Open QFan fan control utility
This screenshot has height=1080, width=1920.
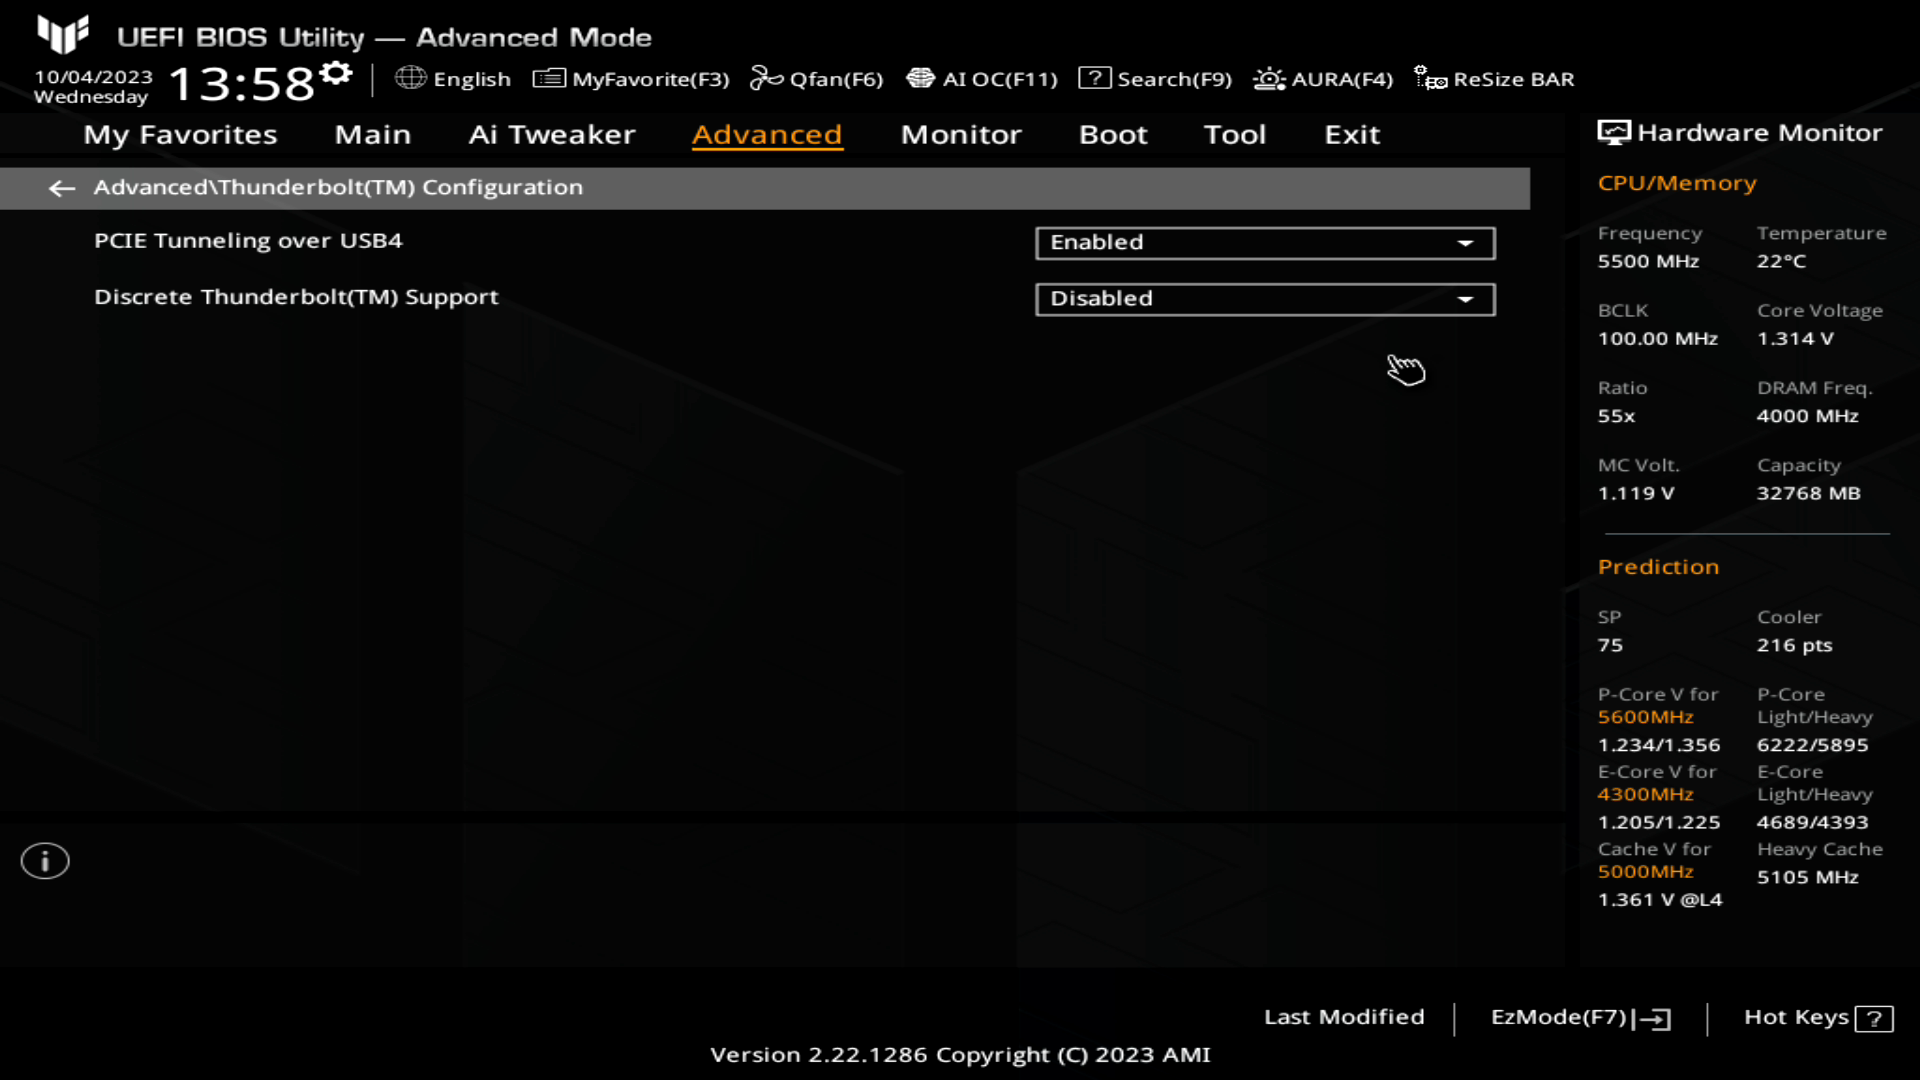818,79
